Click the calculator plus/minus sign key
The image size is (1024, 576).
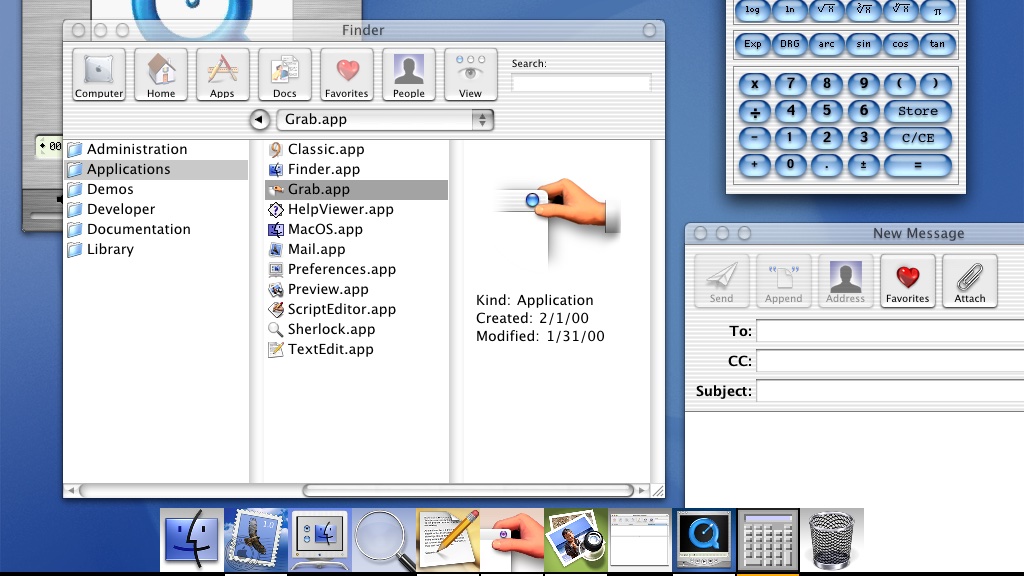click(x=863, y=165)
